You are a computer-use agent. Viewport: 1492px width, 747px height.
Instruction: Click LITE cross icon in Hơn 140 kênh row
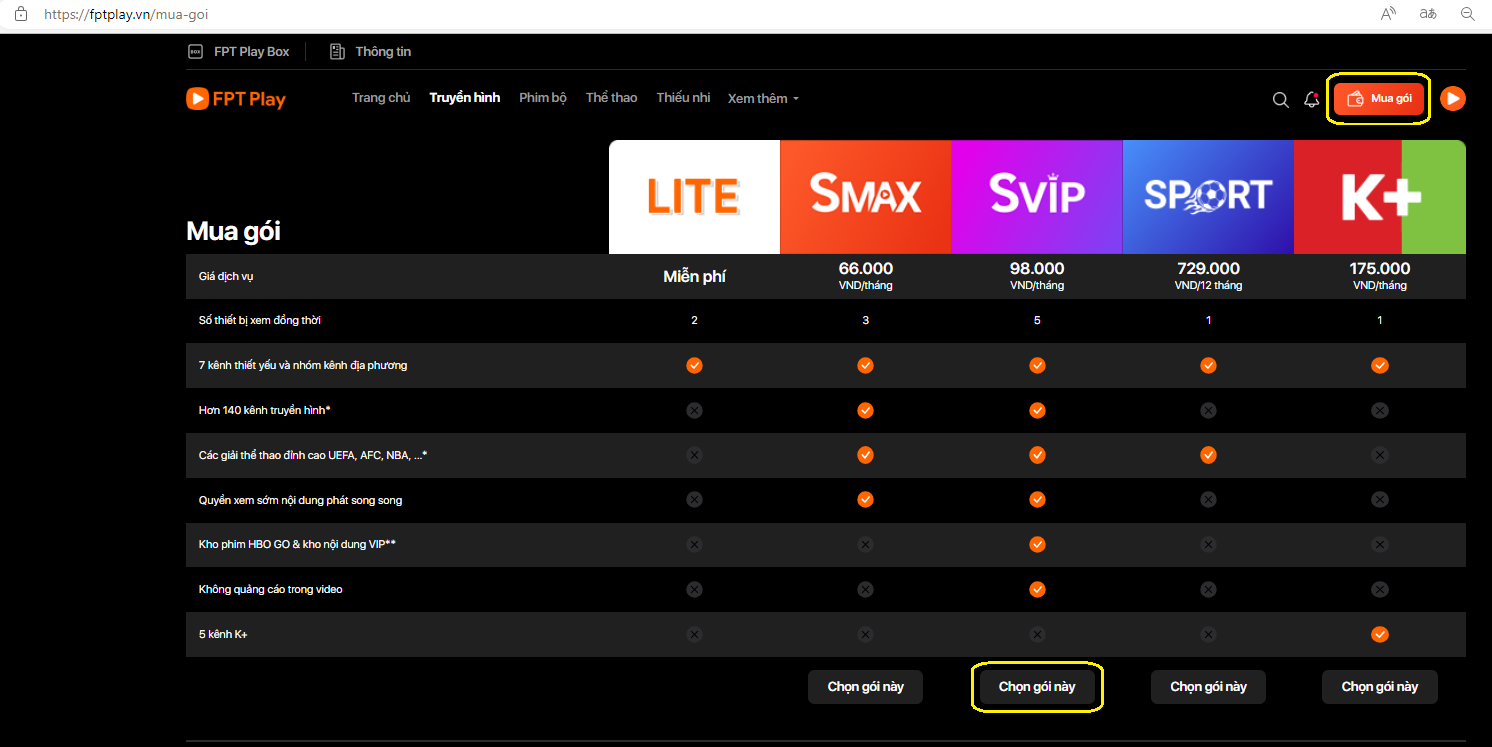click(694, 410)
